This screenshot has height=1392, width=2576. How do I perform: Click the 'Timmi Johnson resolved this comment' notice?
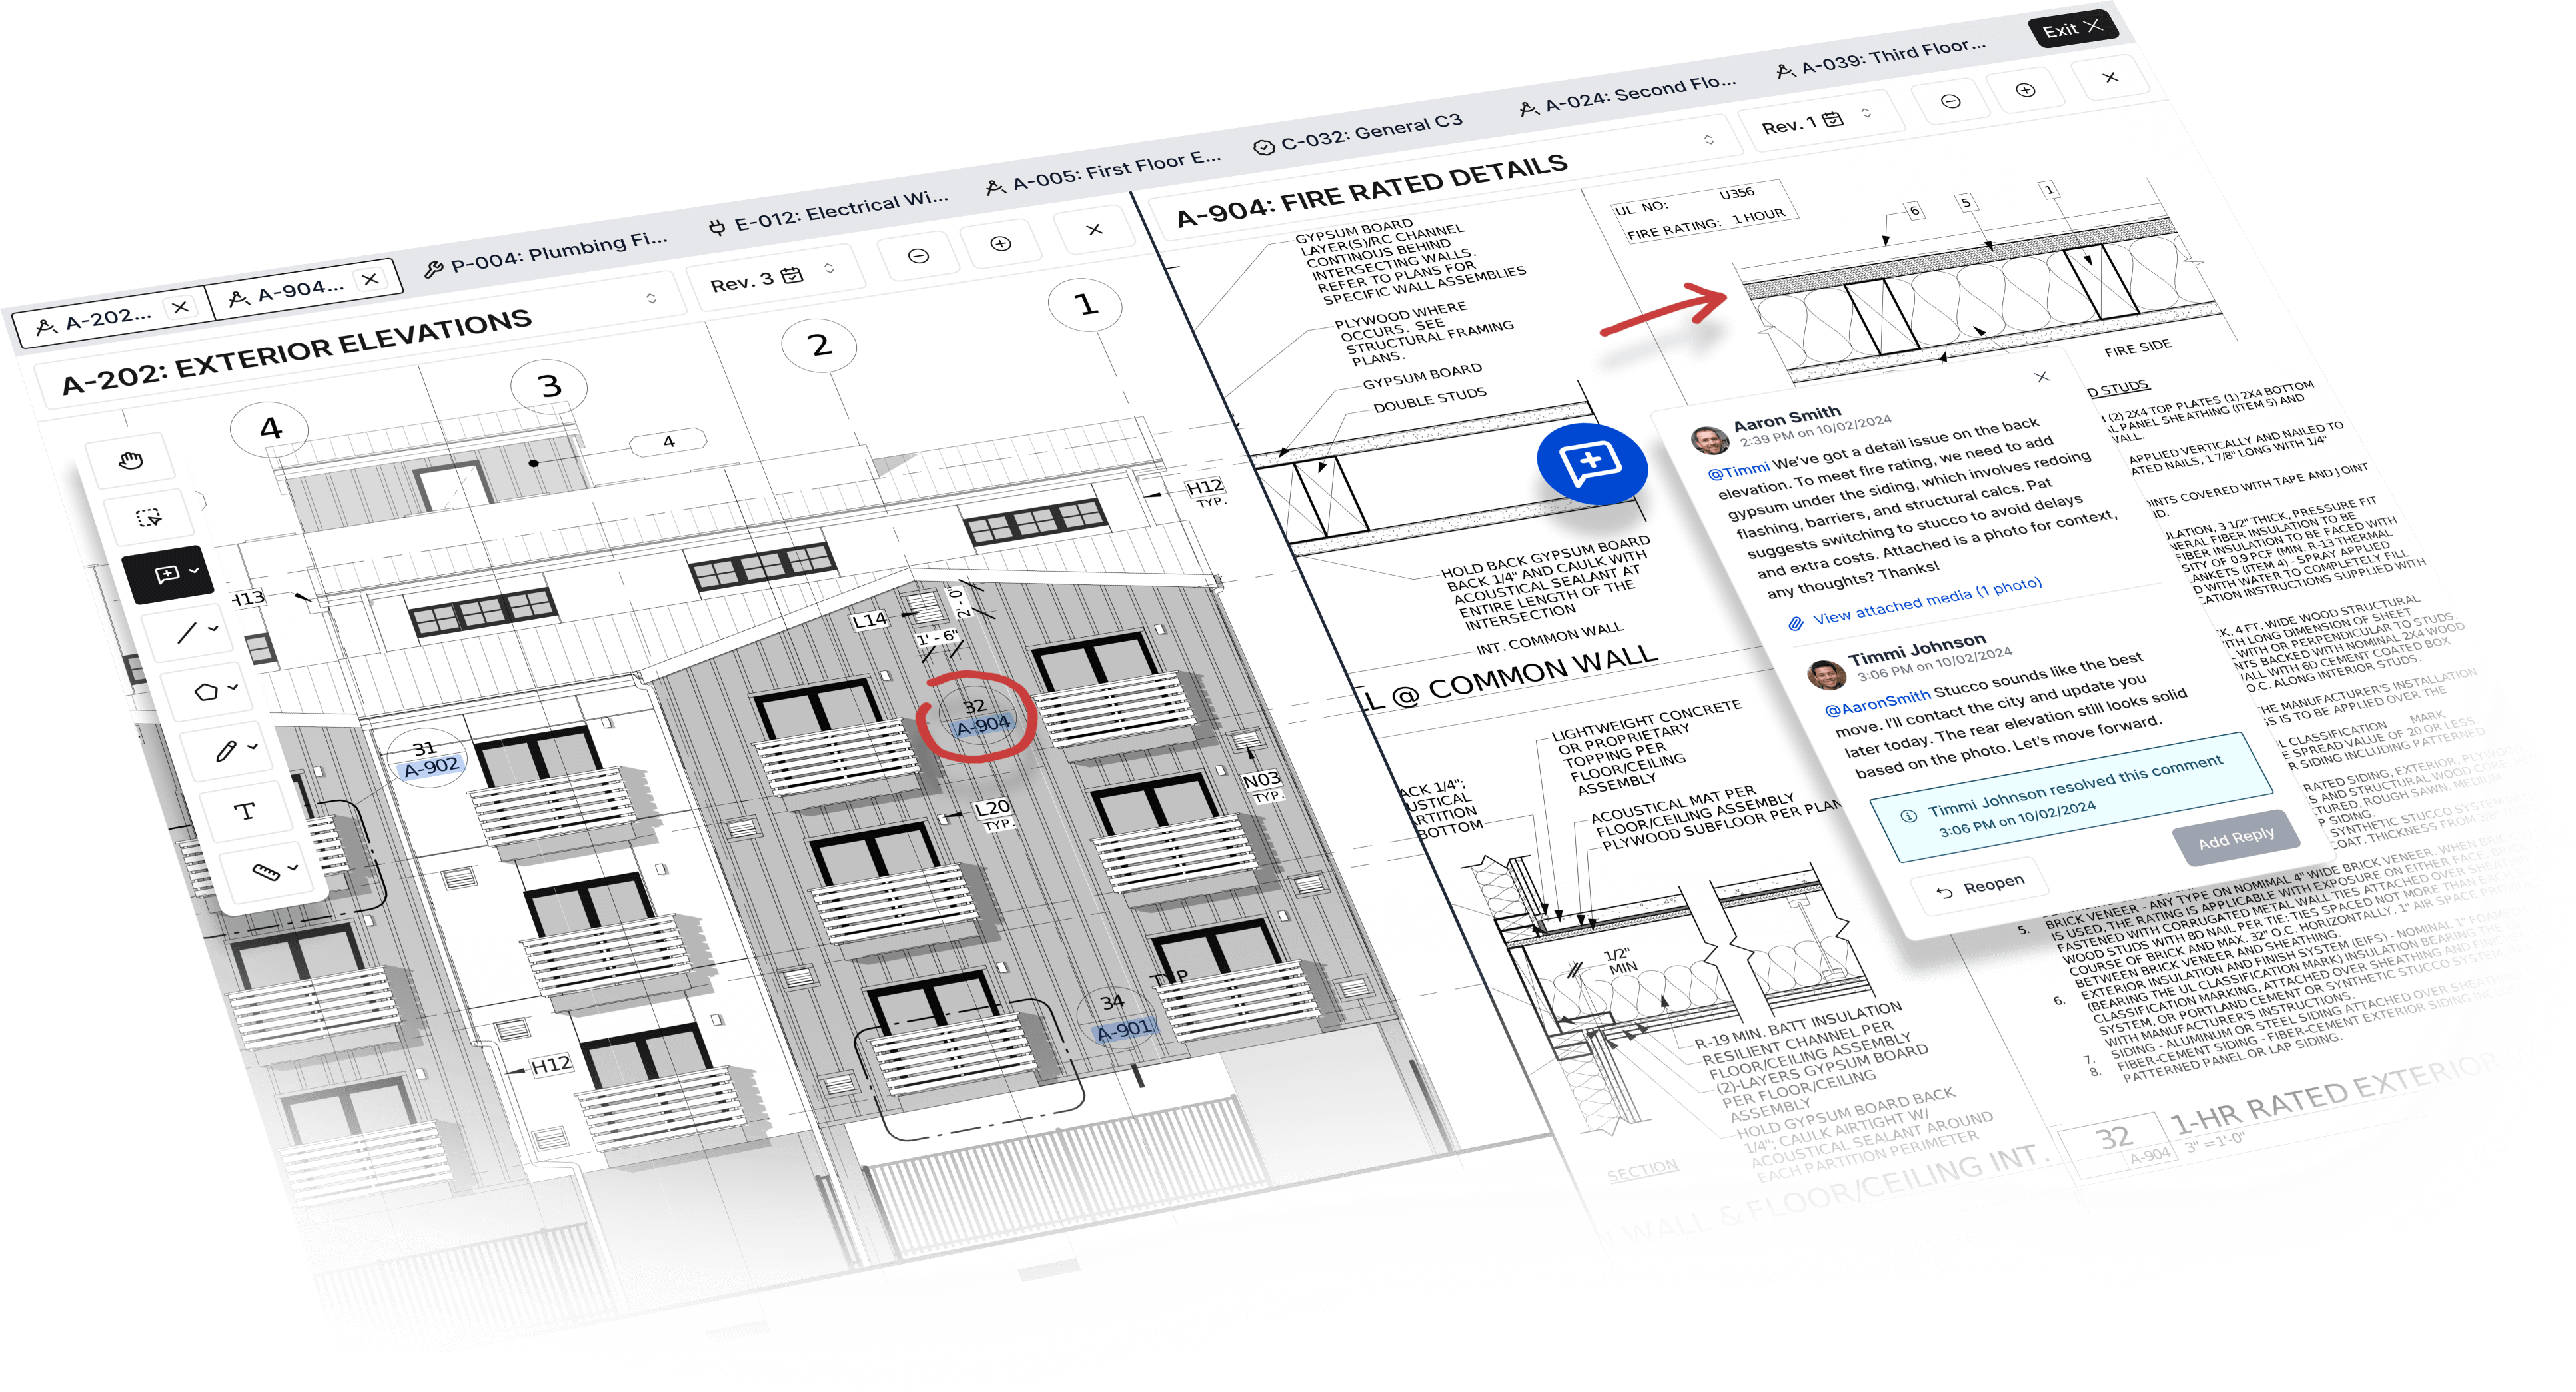2070,797
